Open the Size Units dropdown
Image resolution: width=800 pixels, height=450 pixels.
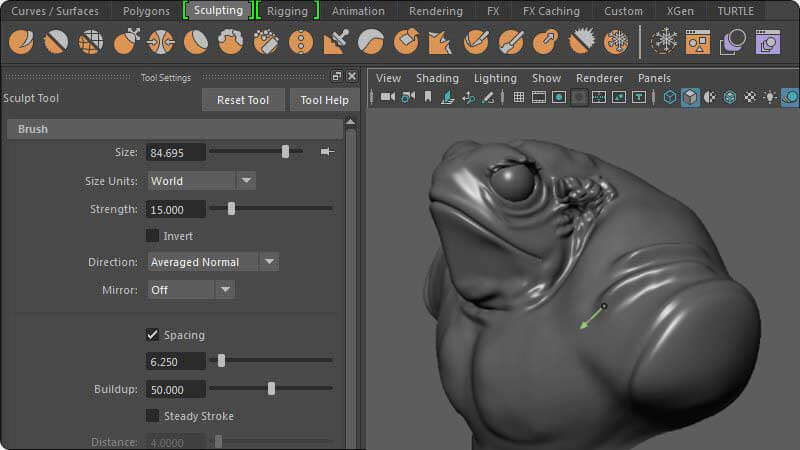tap(201, 181)
